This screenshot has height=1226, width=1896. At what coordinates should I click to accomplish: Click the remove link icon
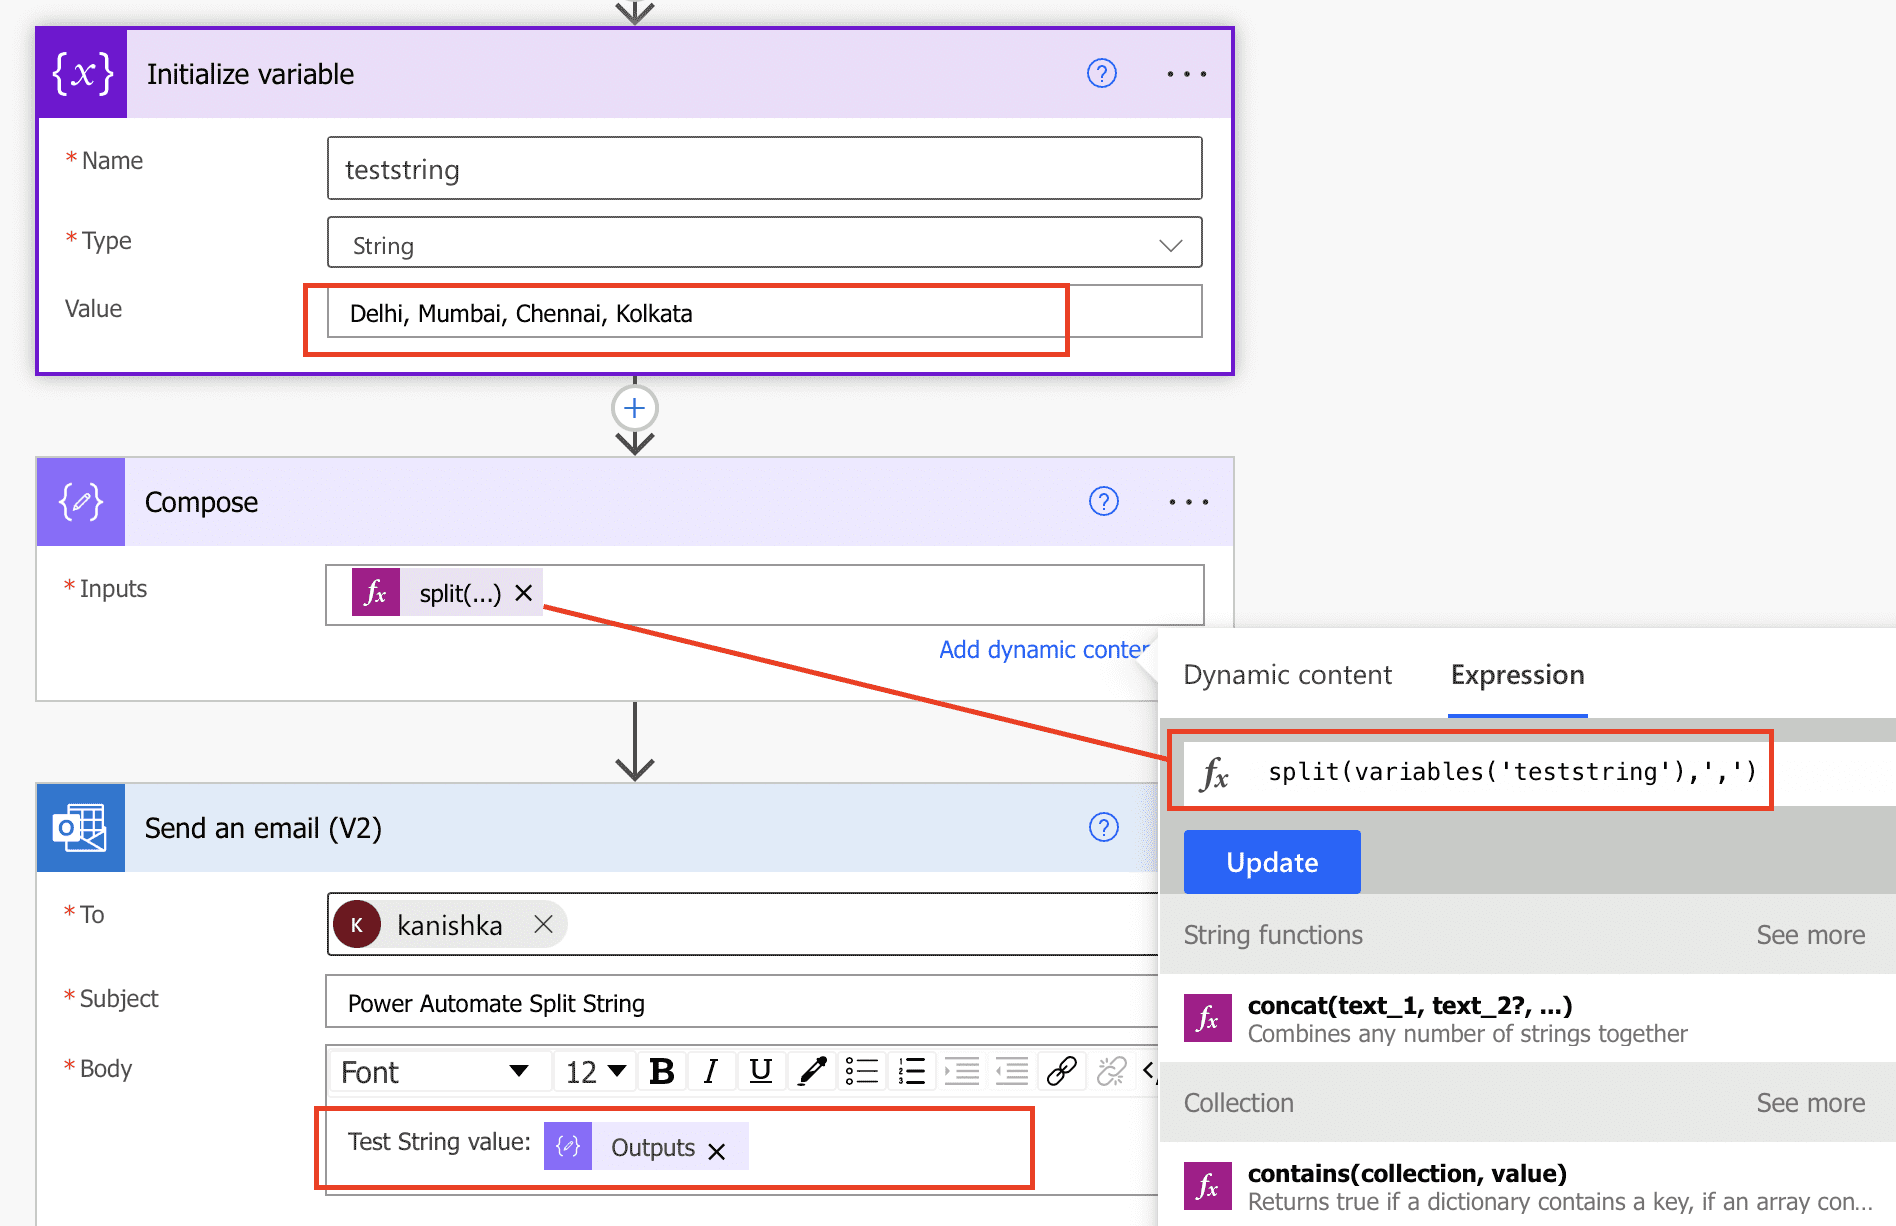point(1111,1072)
